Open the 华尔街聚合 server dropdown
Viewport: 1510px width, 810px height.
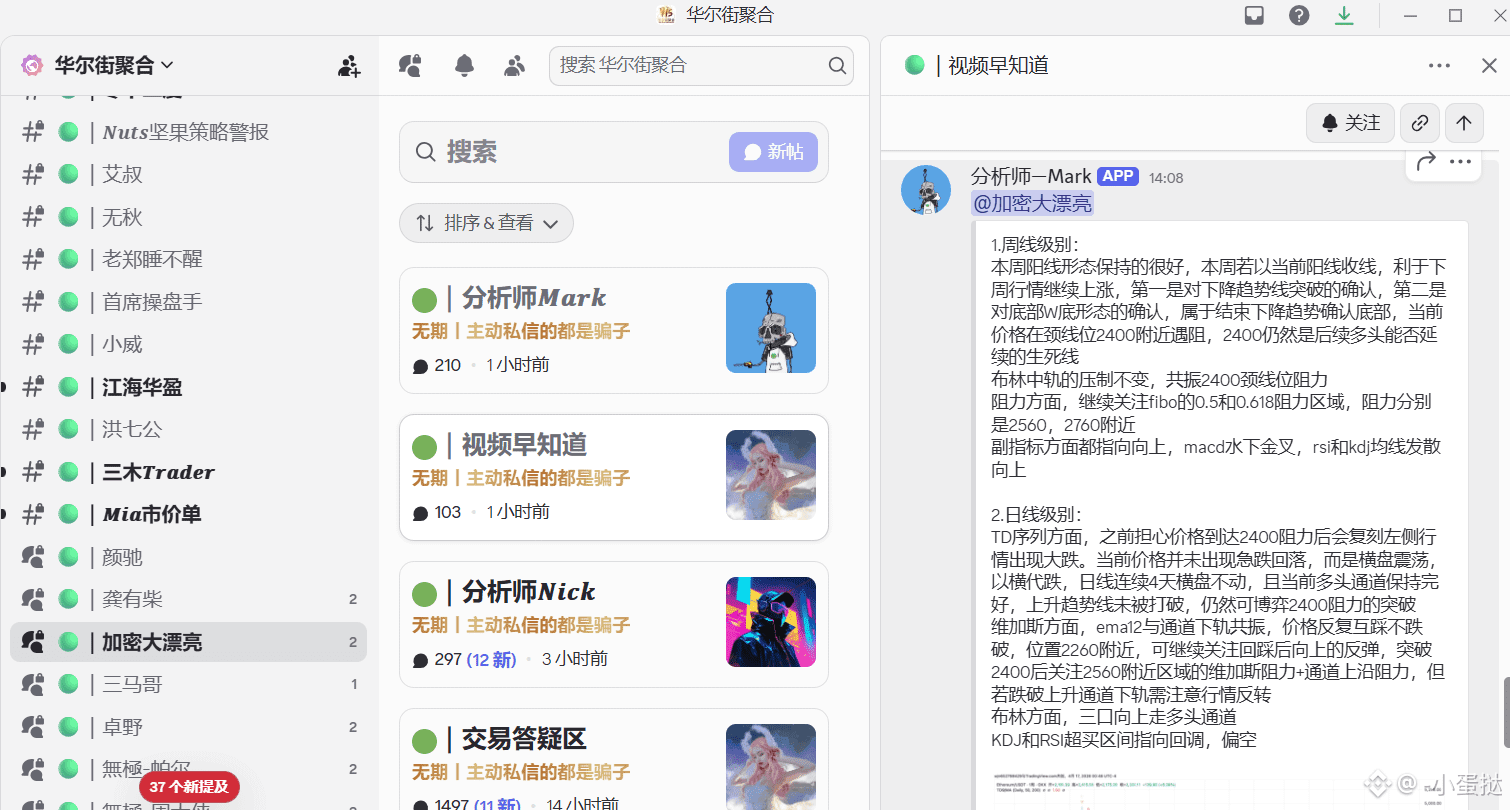tap(114, 66)
